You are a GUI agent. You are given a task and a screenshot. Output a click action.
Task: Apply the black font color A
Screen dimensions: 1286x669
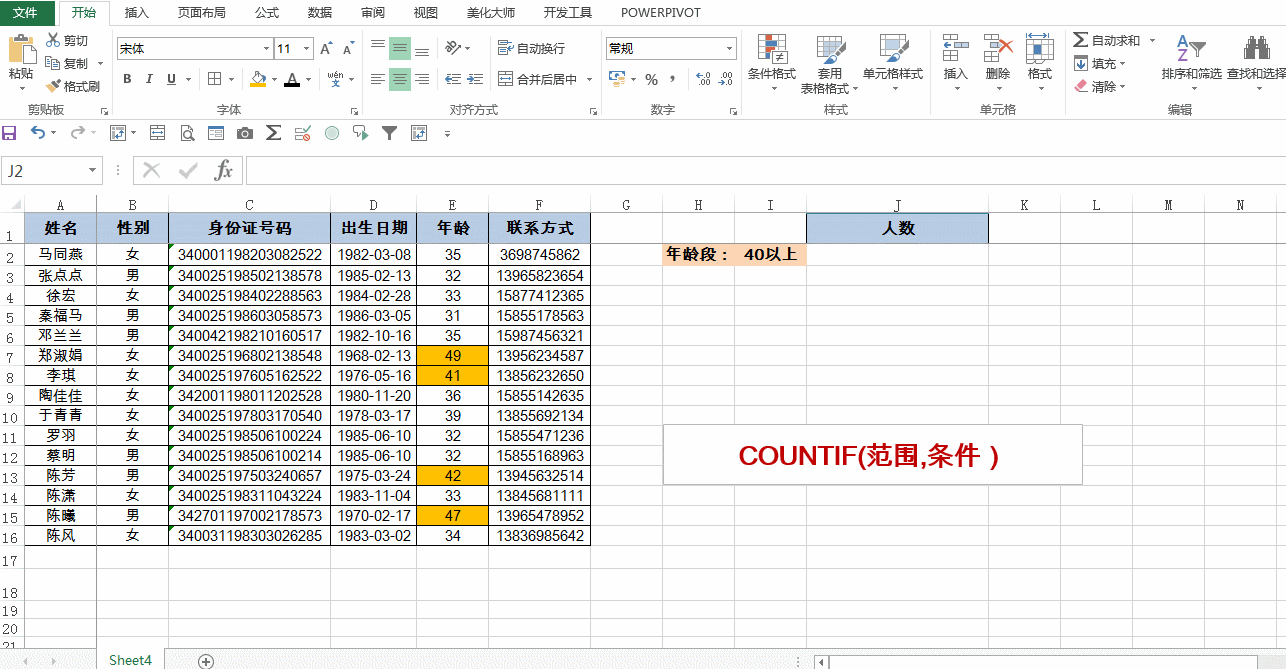292,79
